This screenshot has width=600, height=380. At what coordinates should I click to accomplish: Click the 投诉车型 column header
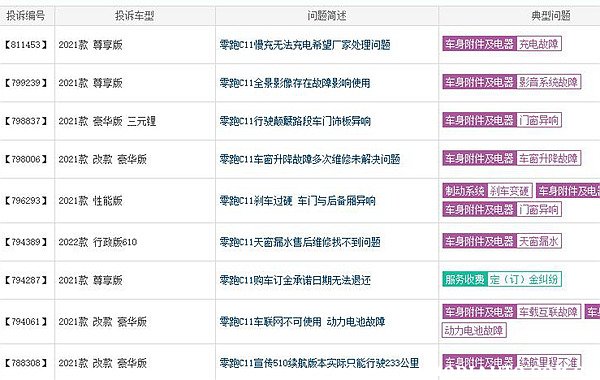pyautogui.click(x=135, y=16)
